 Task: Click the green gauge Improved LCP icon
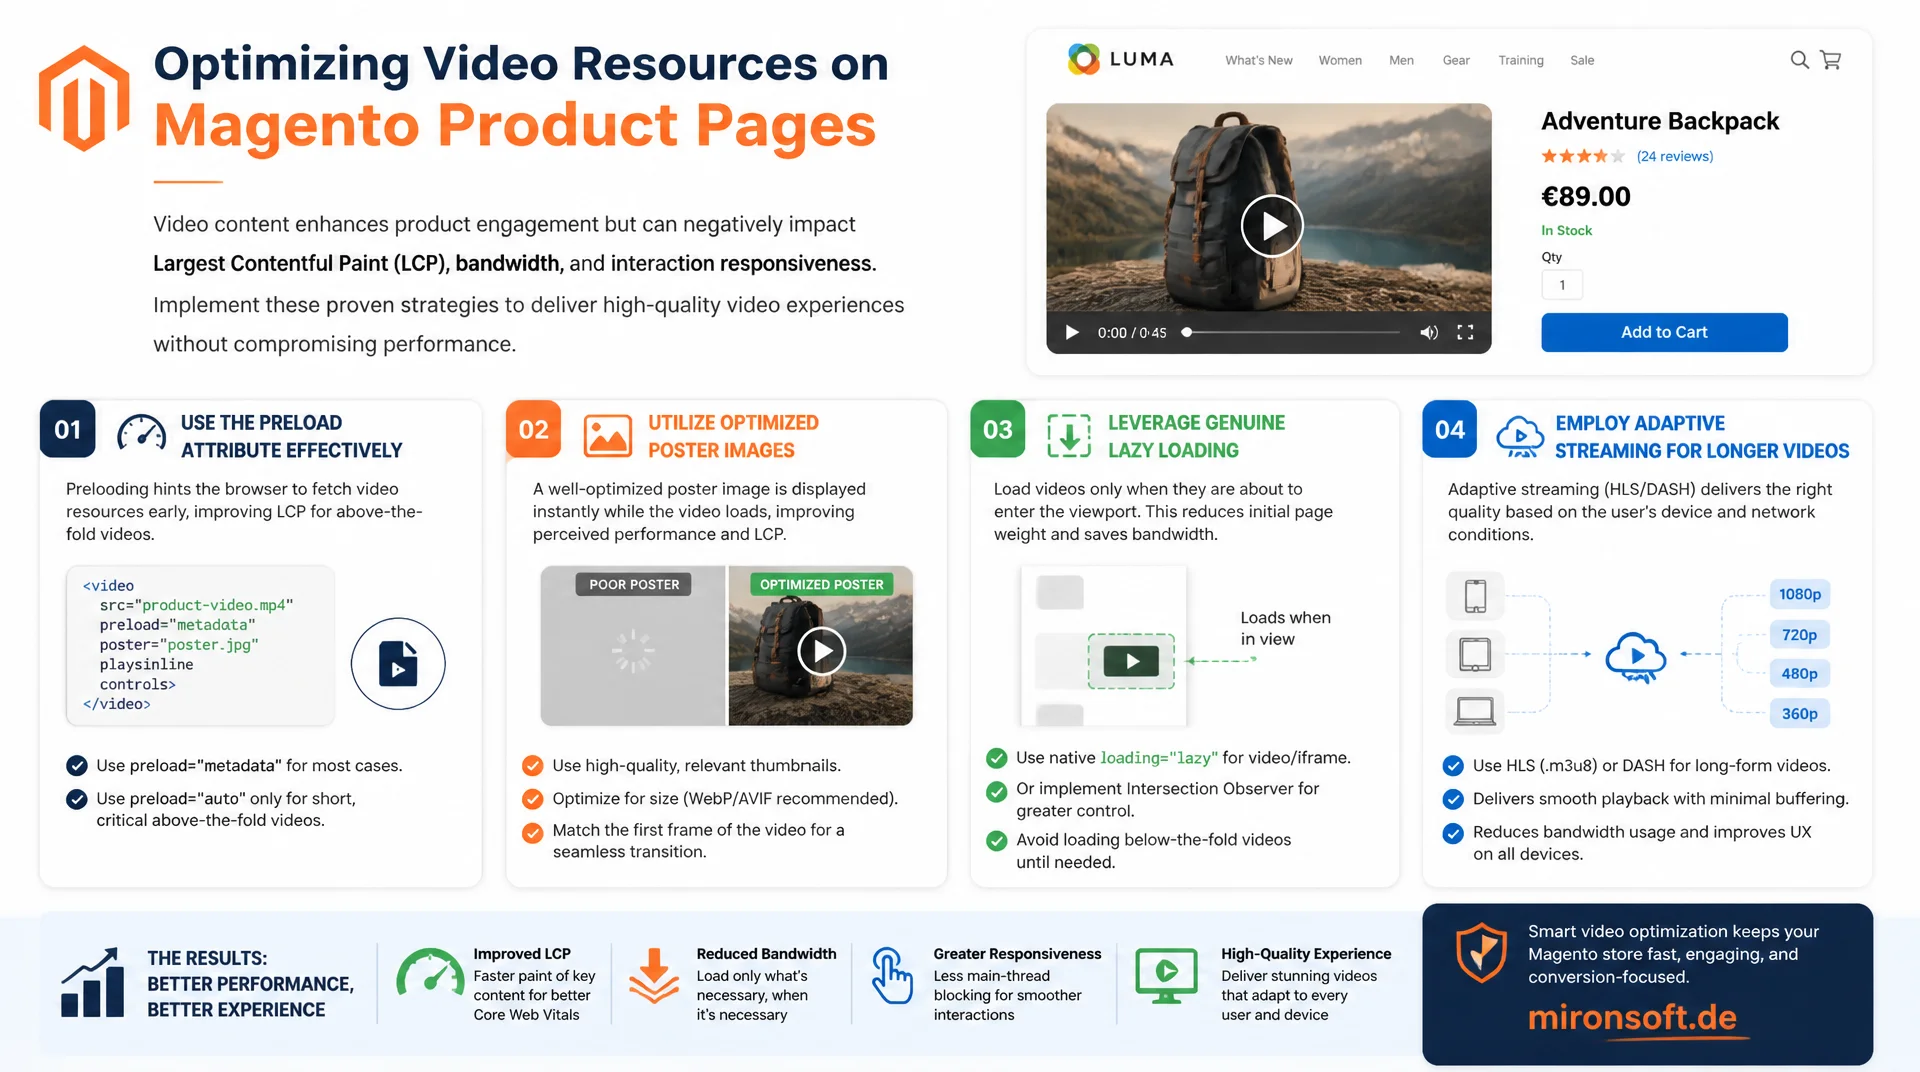[x=430, y=972]
